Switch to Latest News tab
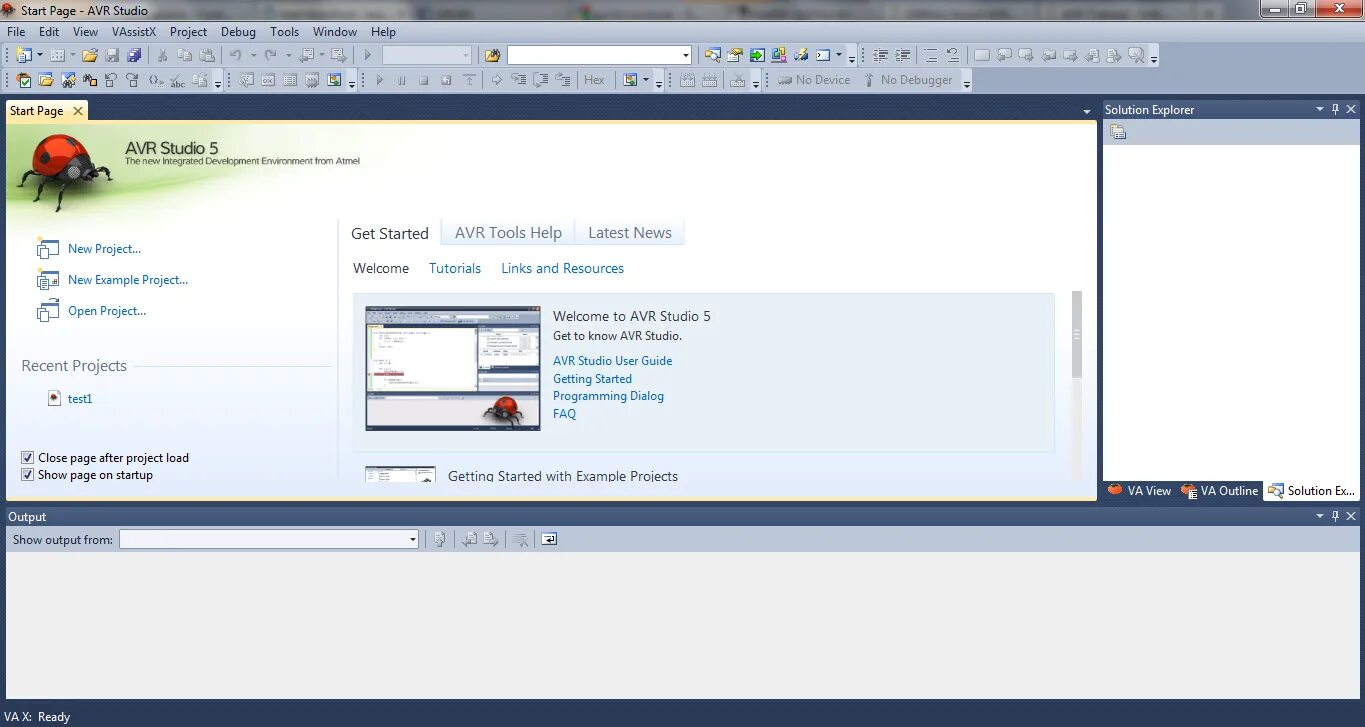1365x727 pixels. [630, 233]
